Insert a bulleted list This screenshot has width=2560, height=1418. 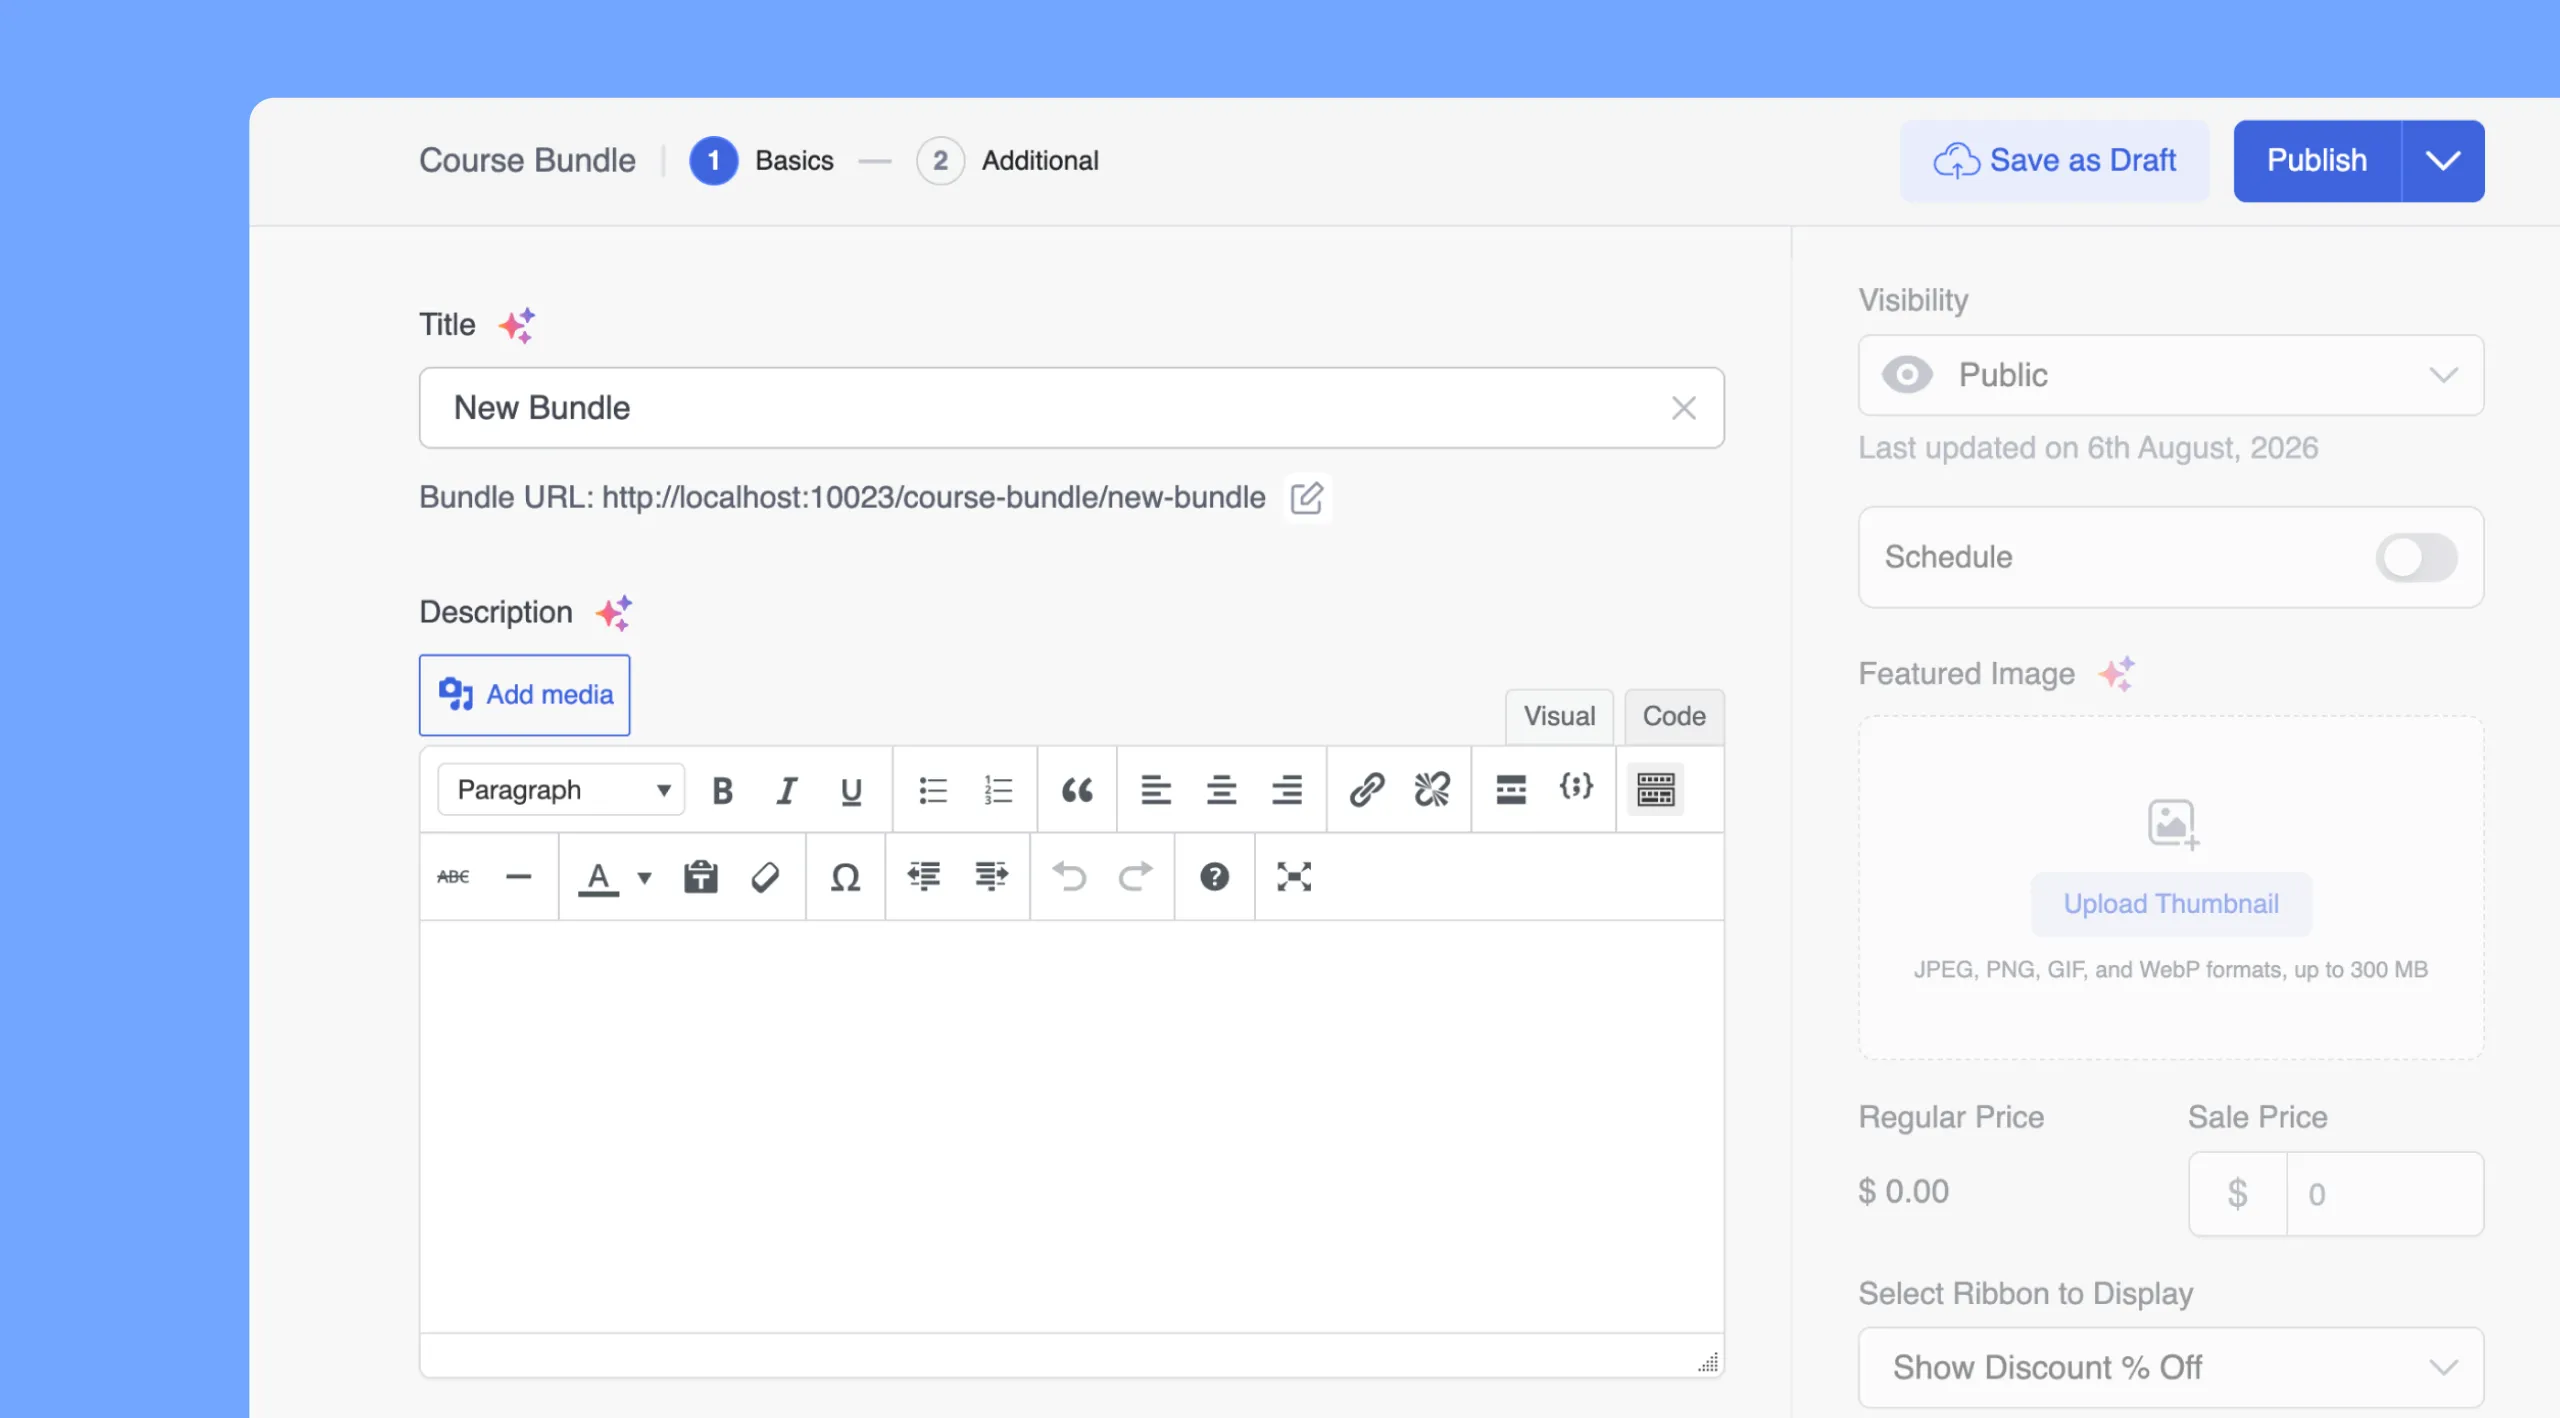[x=932, y=790]
